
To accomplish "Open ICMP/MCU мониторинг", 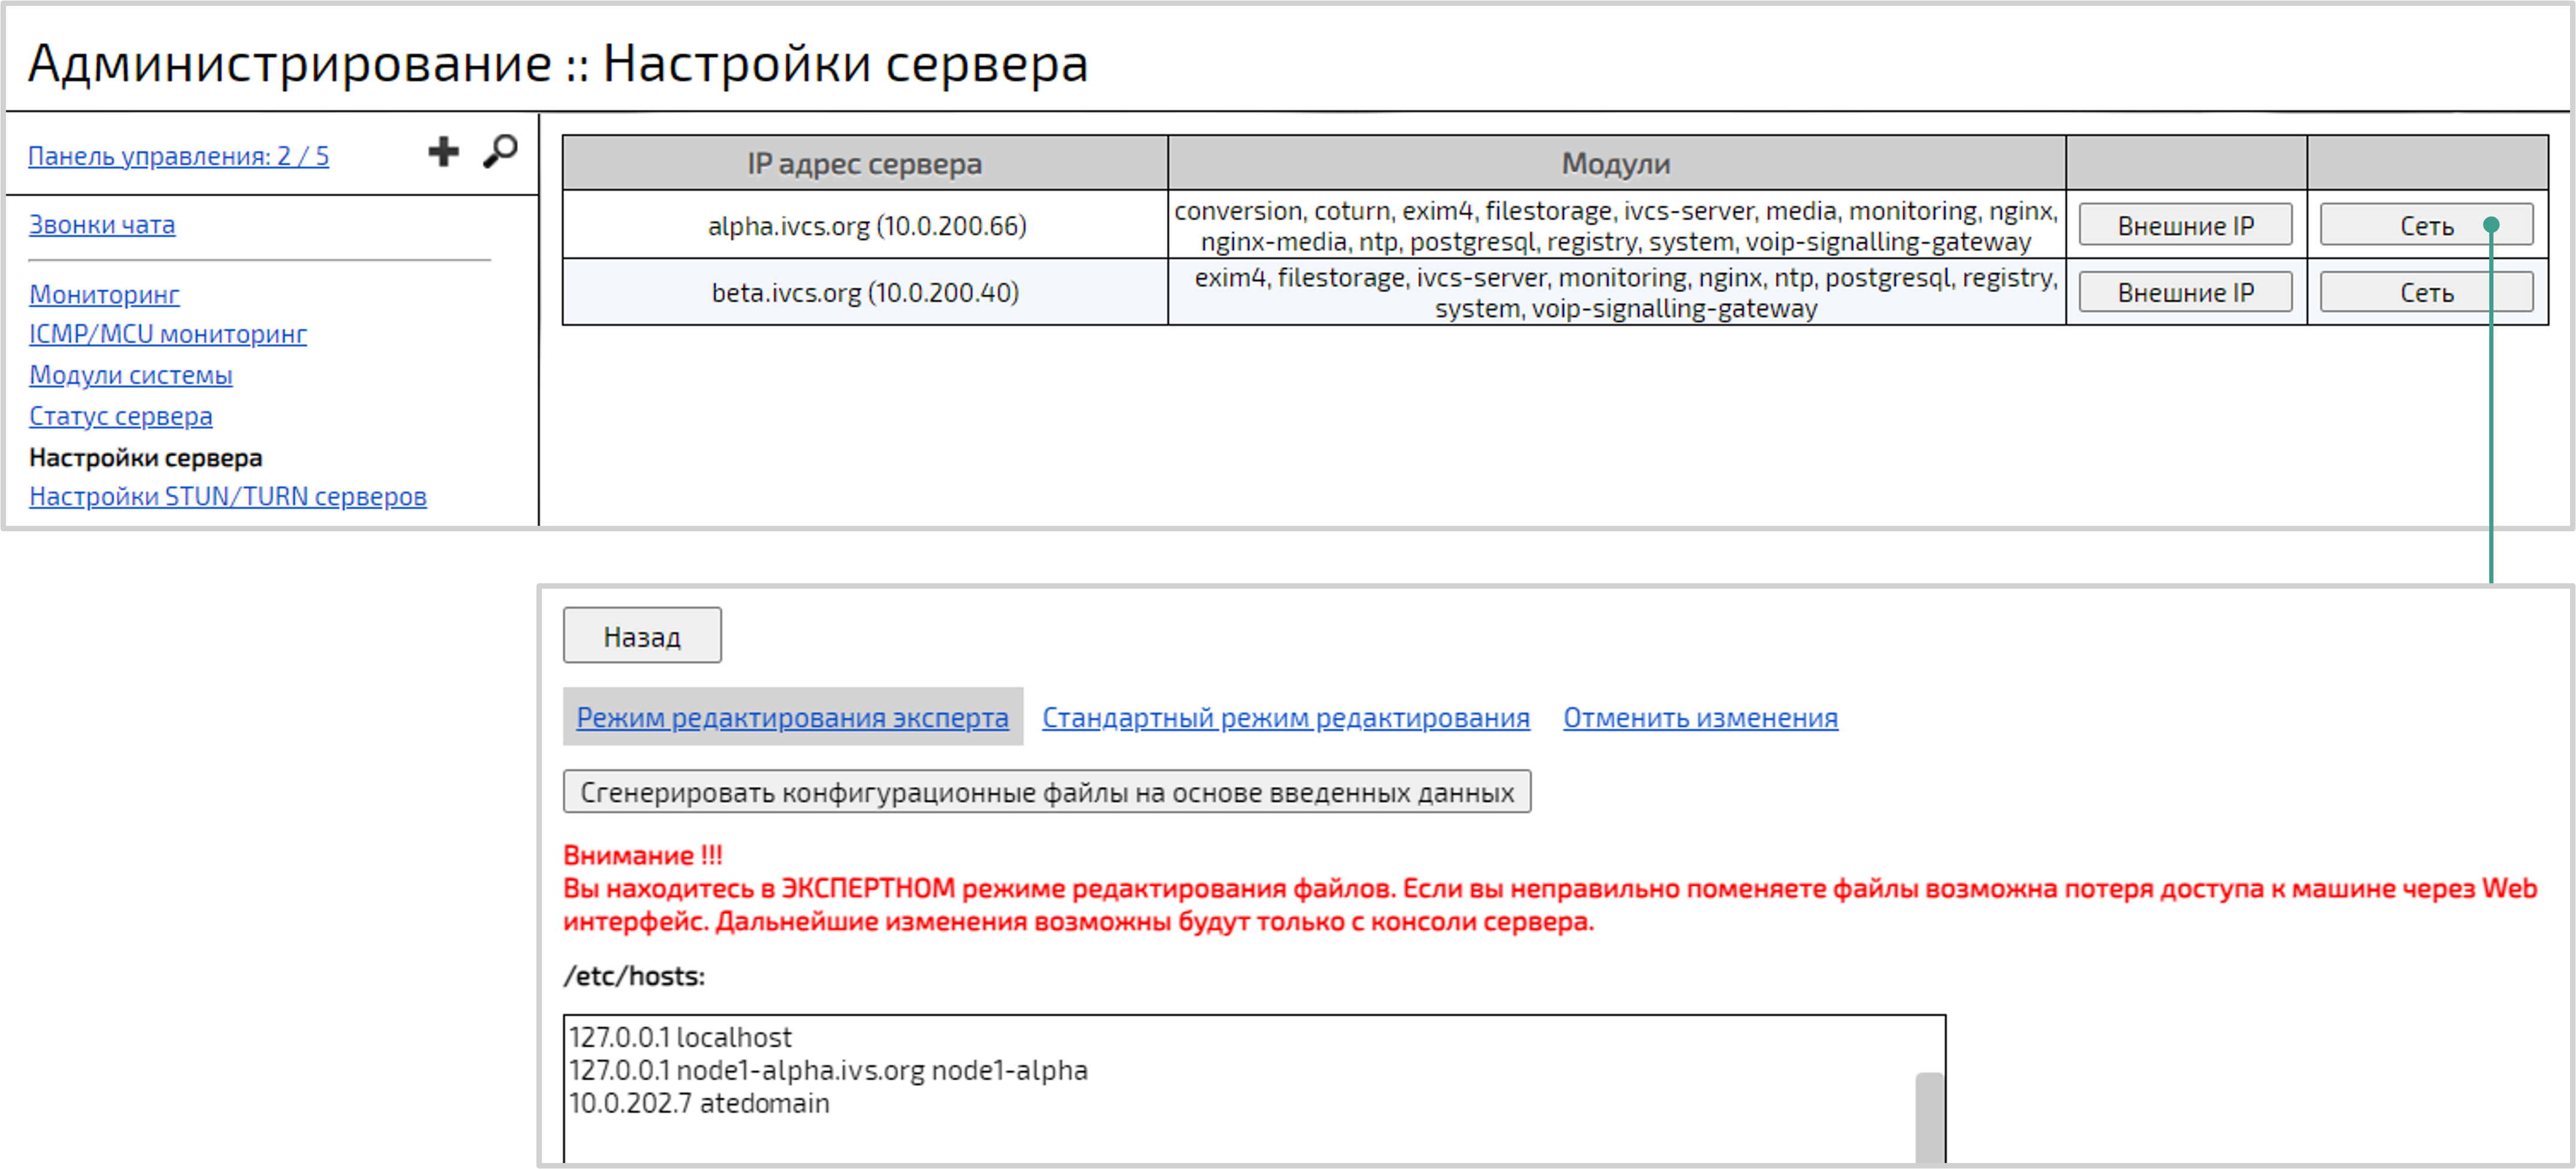I will pyautogui.click(x=167, y=334).
